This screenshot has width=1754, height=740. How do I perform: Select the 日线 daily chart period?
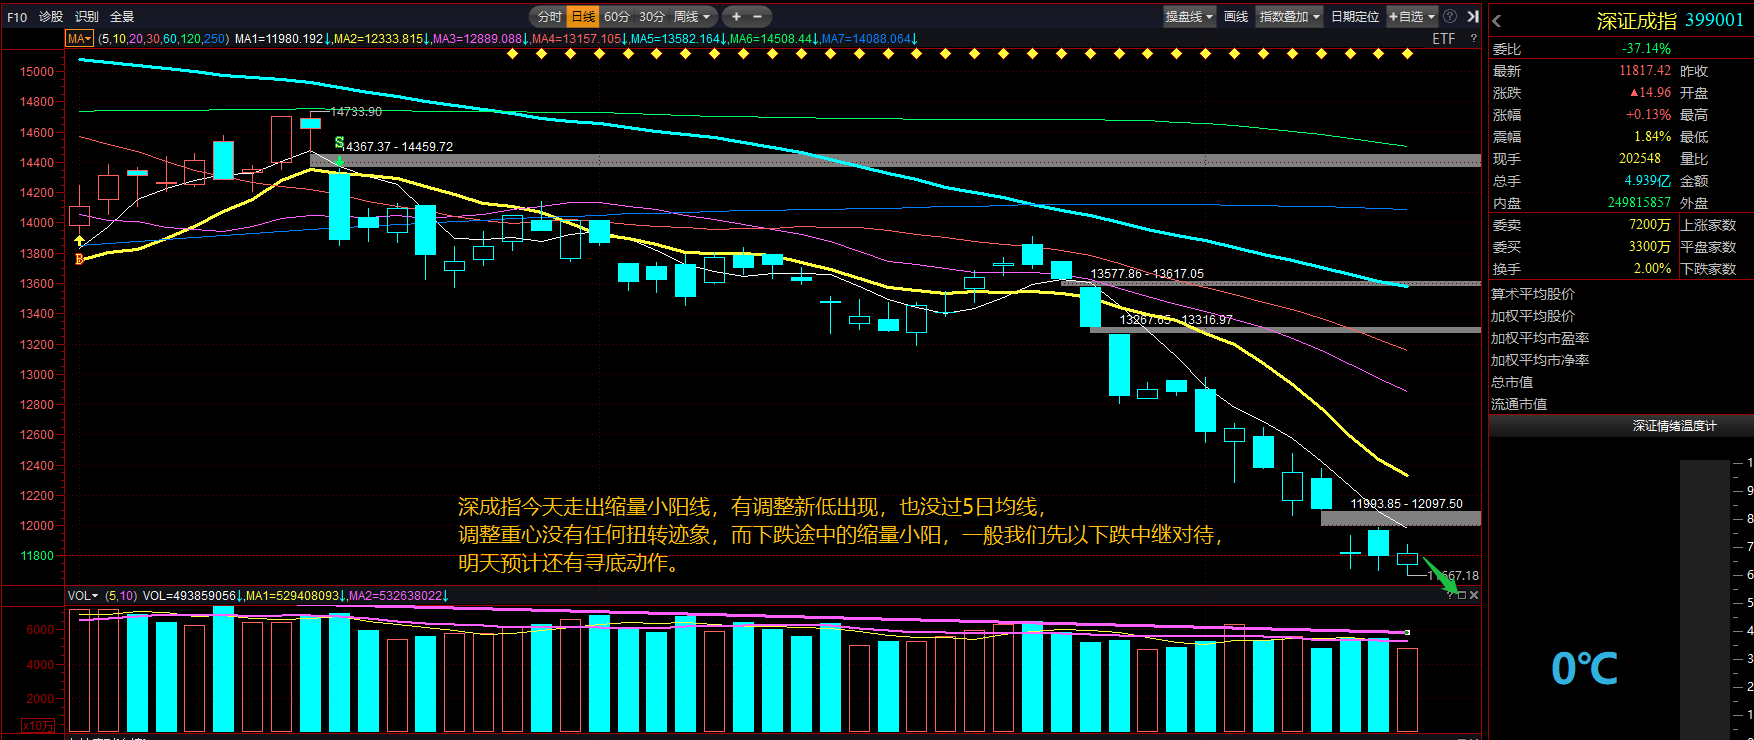click(x=583, y=16)
